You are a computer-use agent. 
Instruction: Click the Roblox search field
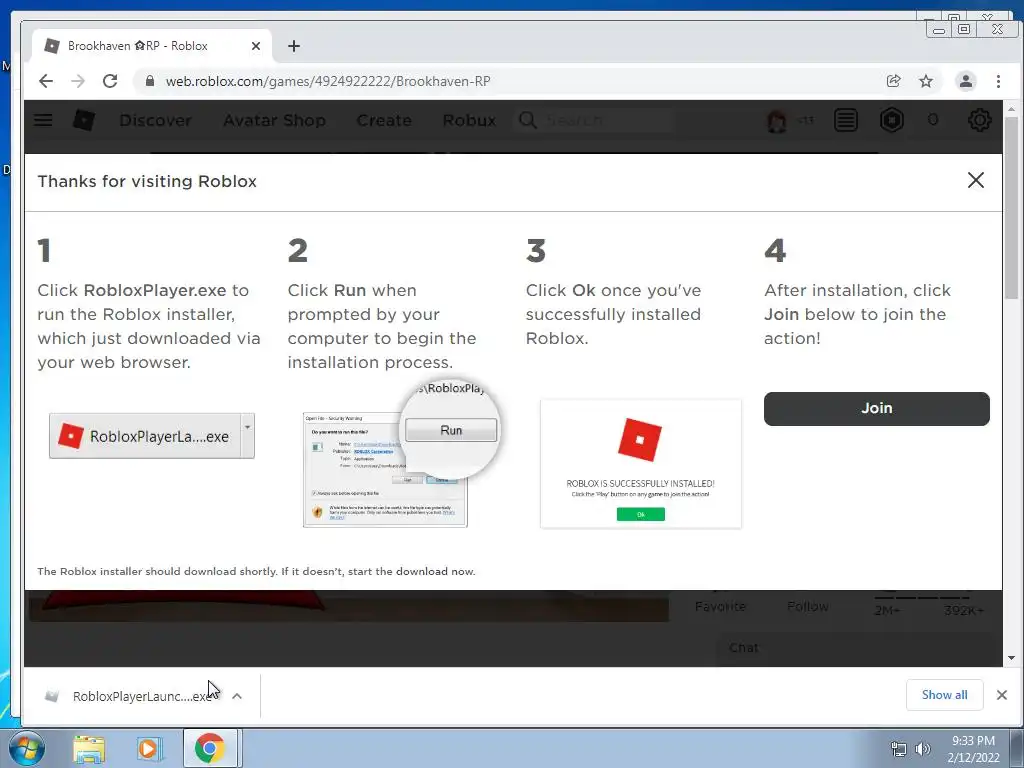(596, 120)
